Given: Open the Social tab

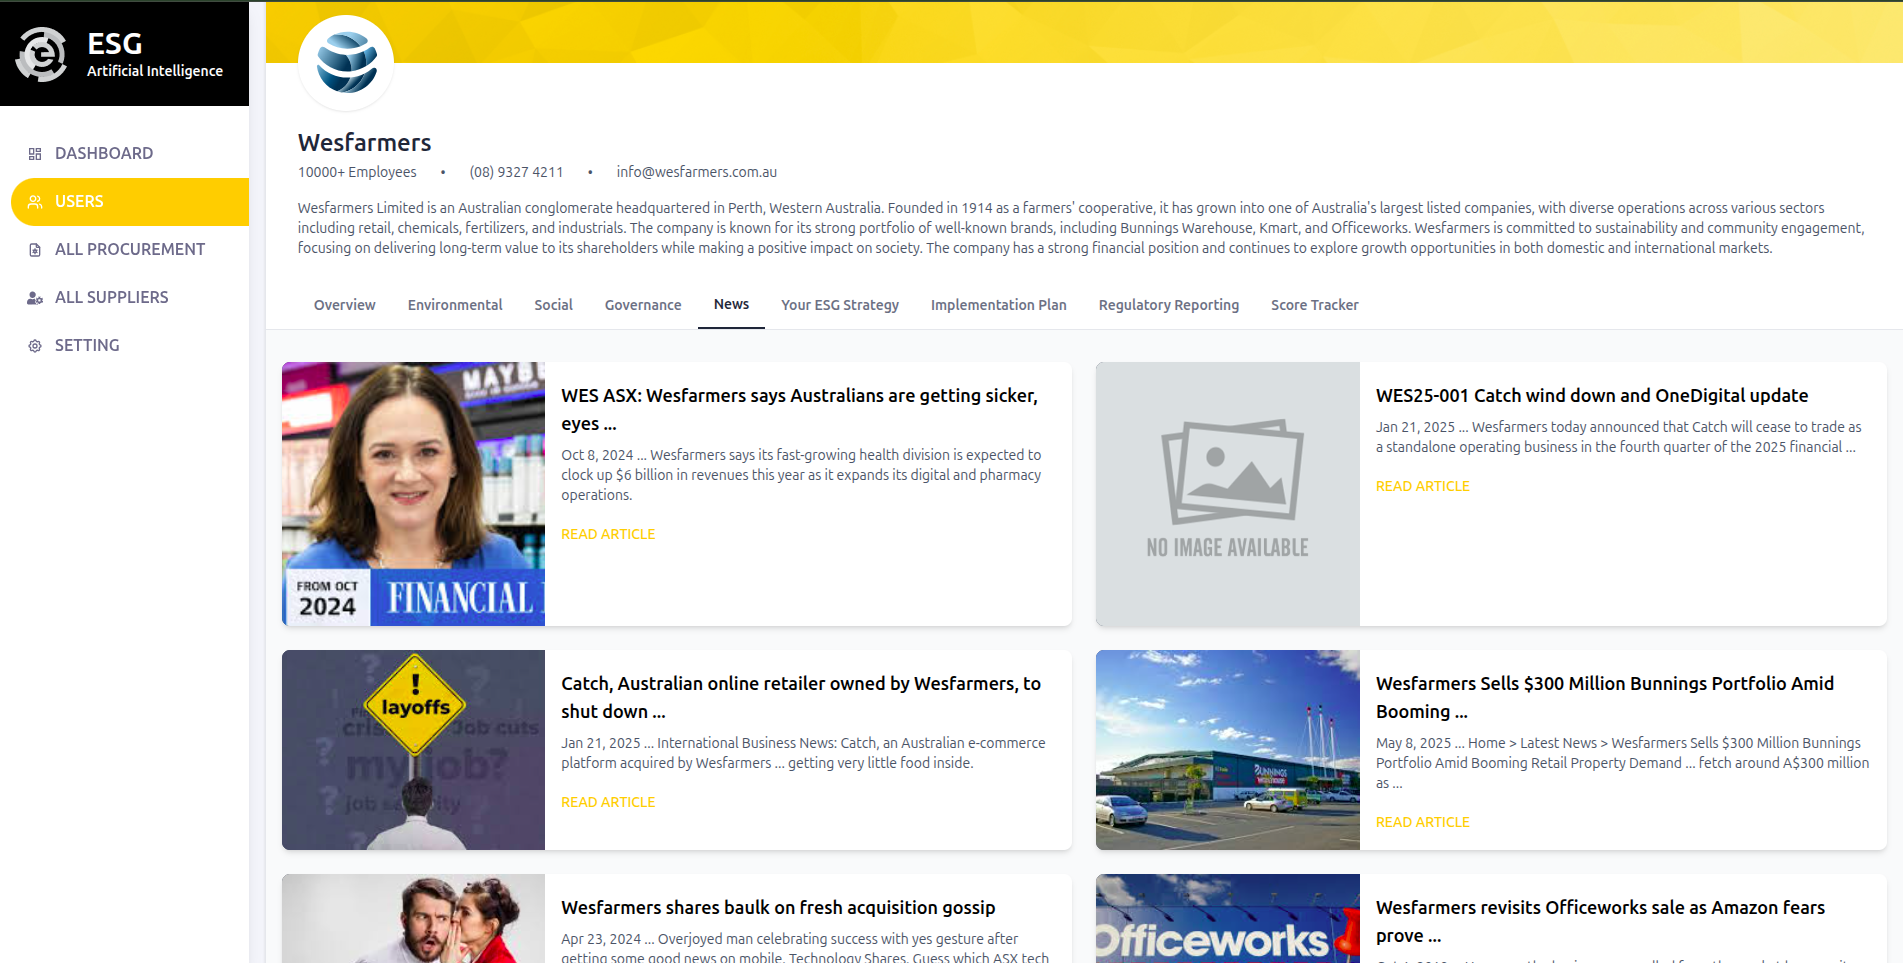Looking at the screenshot, I should click(553, 305).
